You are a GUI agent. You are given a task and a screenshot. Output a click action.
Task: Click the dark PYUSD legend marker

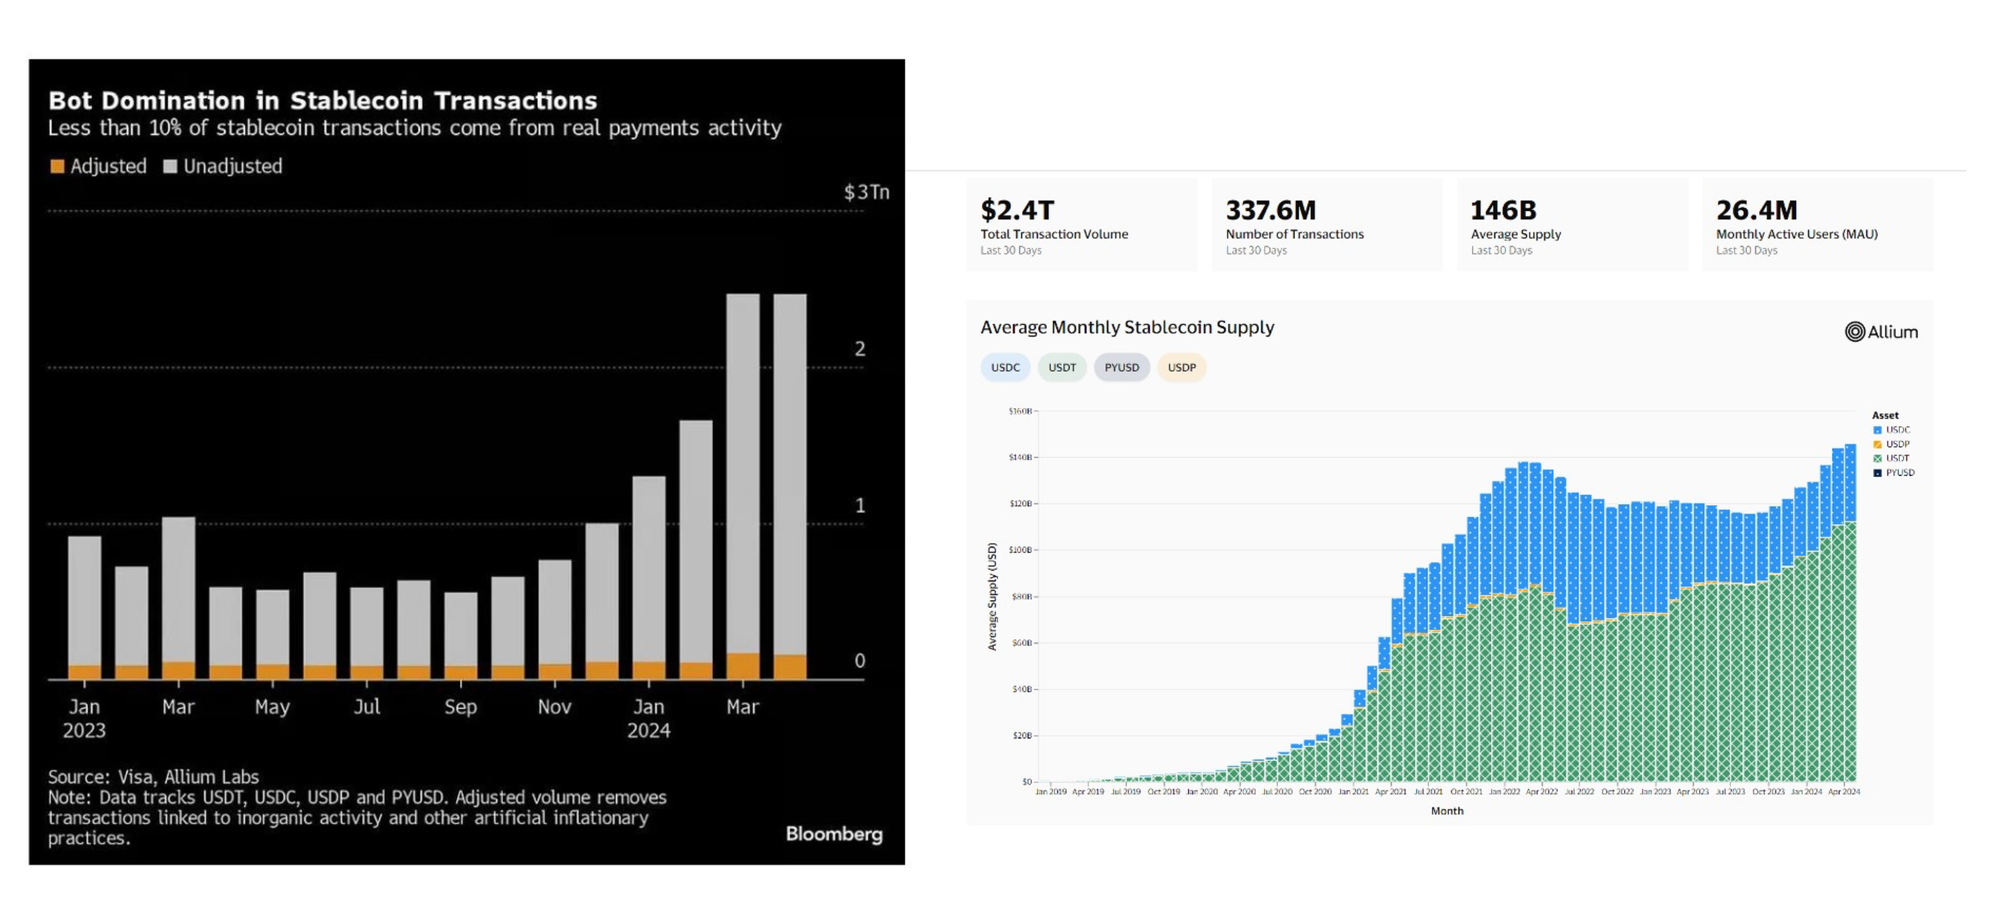coord(1877,473)
